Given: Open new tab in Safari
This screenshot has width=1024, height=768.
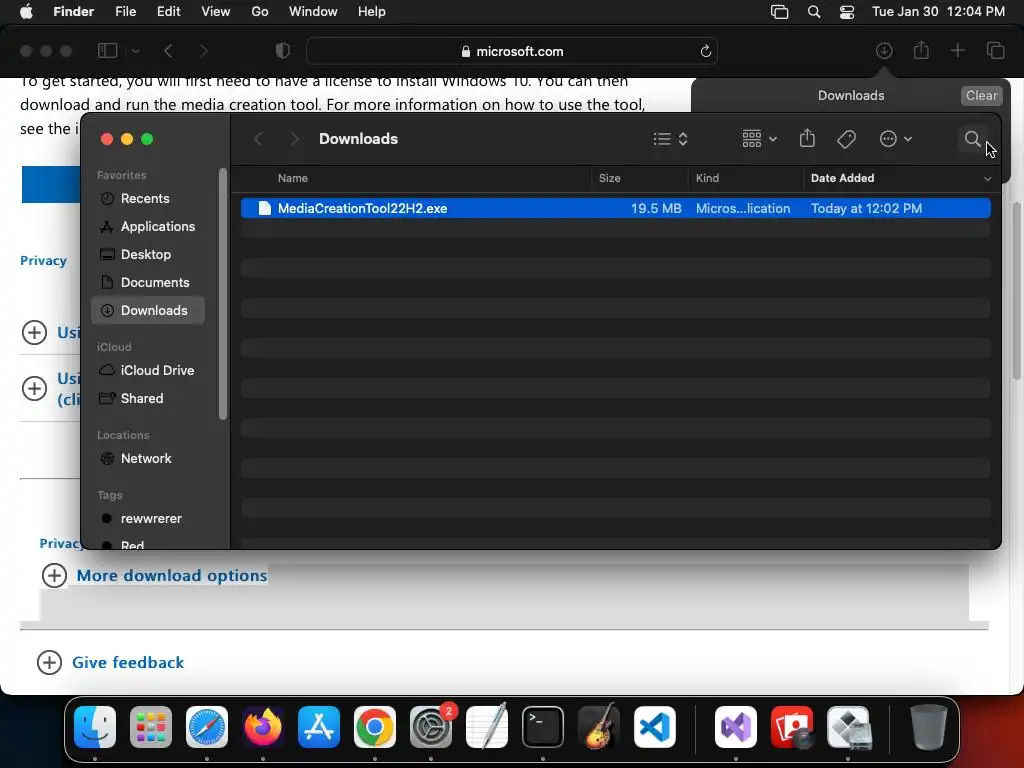Looking at the screenshot, I should (x=957, y=50).
